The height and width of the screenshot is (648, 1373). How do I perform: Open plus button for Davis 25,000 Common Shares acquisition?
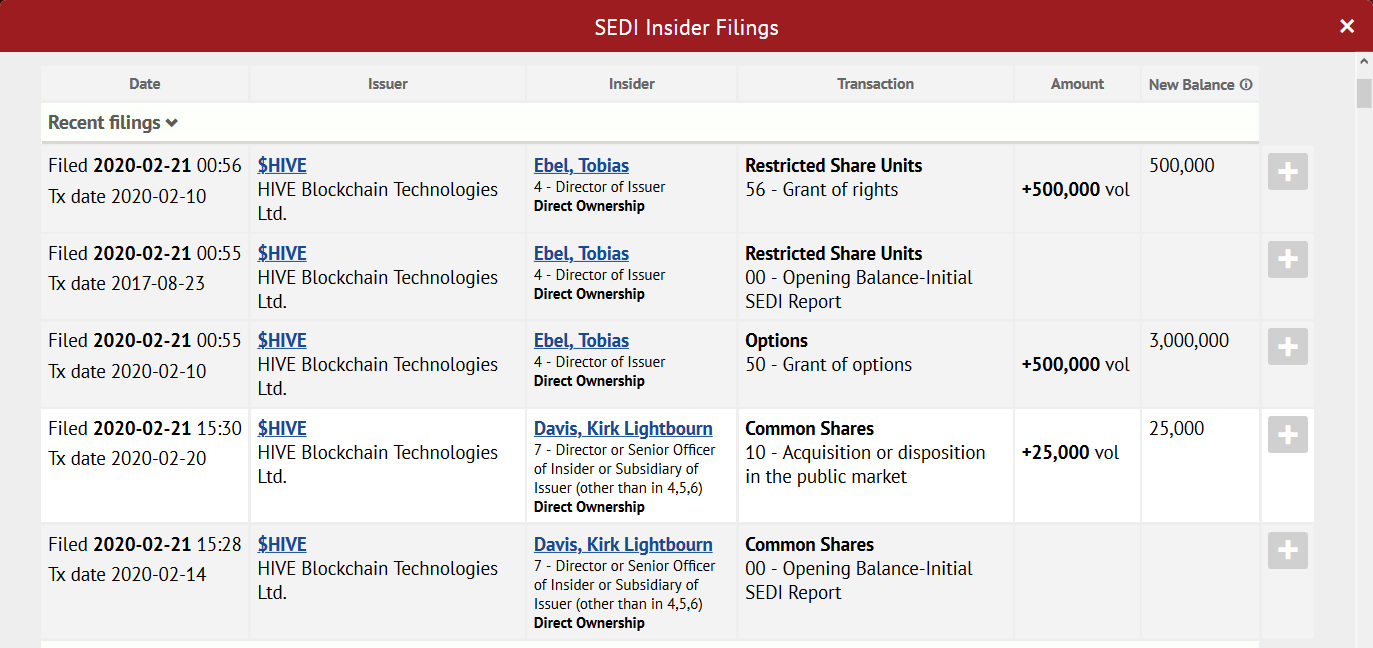[x=1288, y=435]
